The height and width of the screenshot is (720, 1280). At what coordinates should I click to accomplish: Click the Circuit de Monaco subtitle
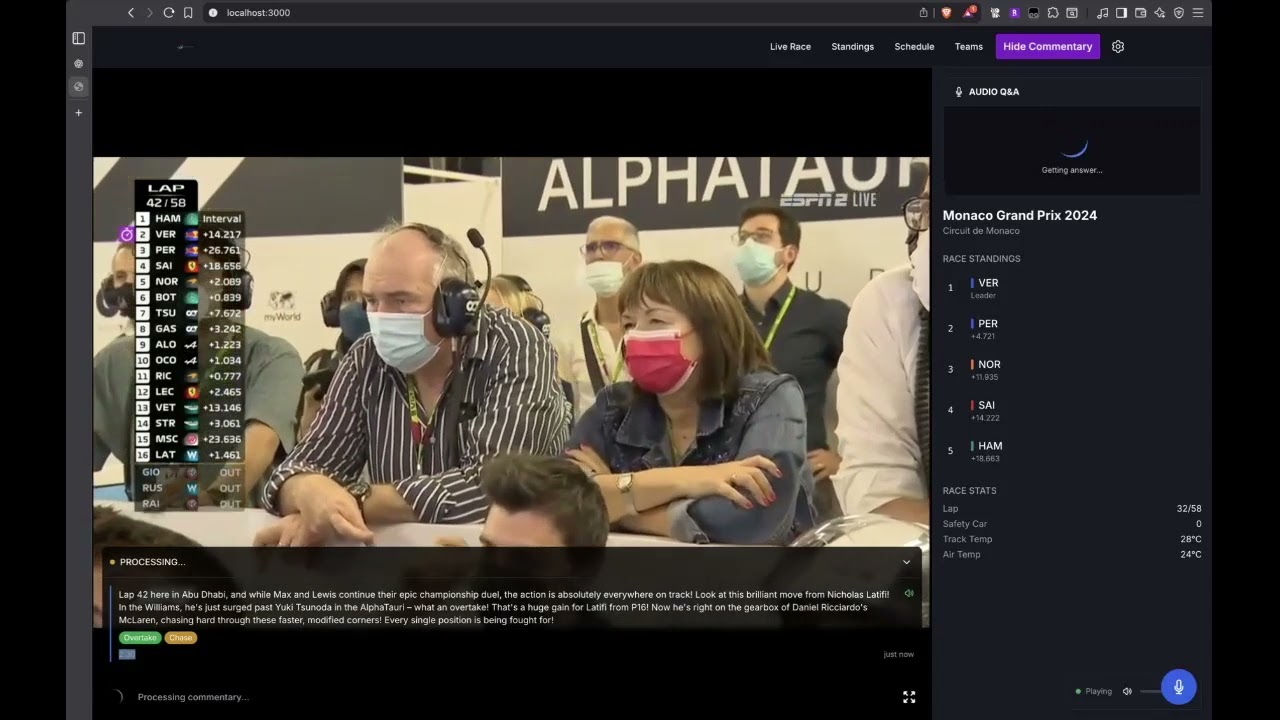click(x=981, y=231)
